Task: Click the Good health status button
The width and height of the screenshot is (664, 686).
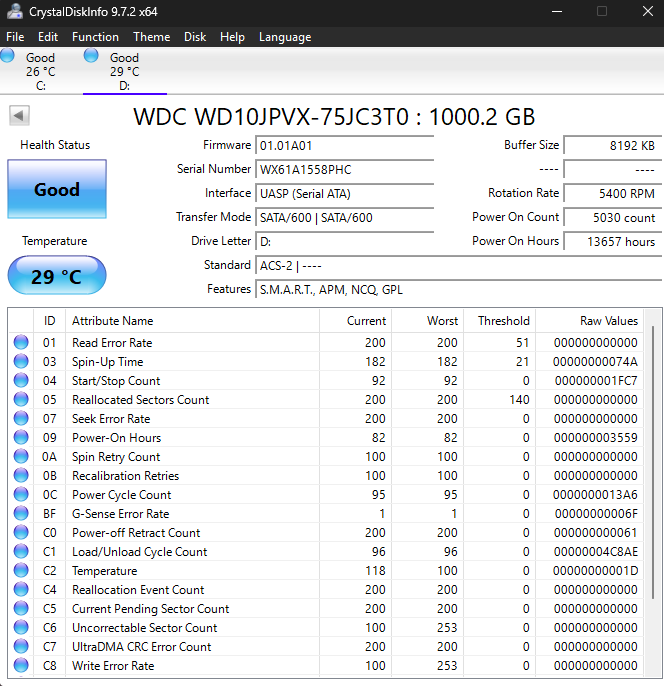Action: [x=57, y=189]
